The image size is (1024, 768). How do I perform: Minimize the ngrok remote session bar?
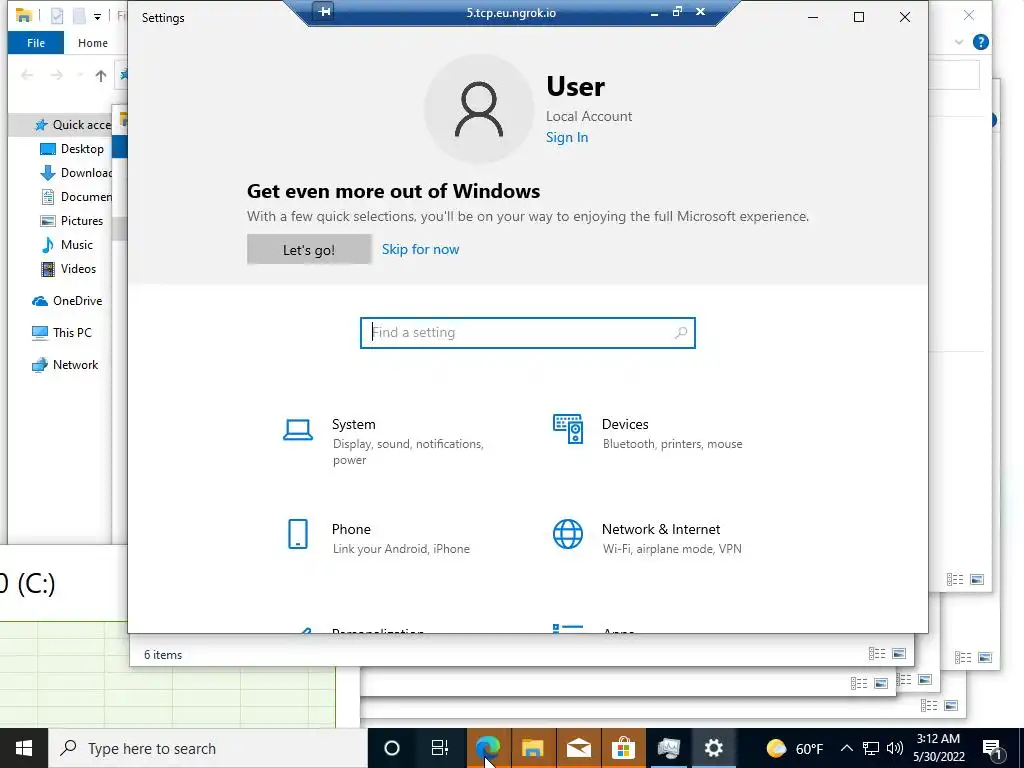point(654,12)
